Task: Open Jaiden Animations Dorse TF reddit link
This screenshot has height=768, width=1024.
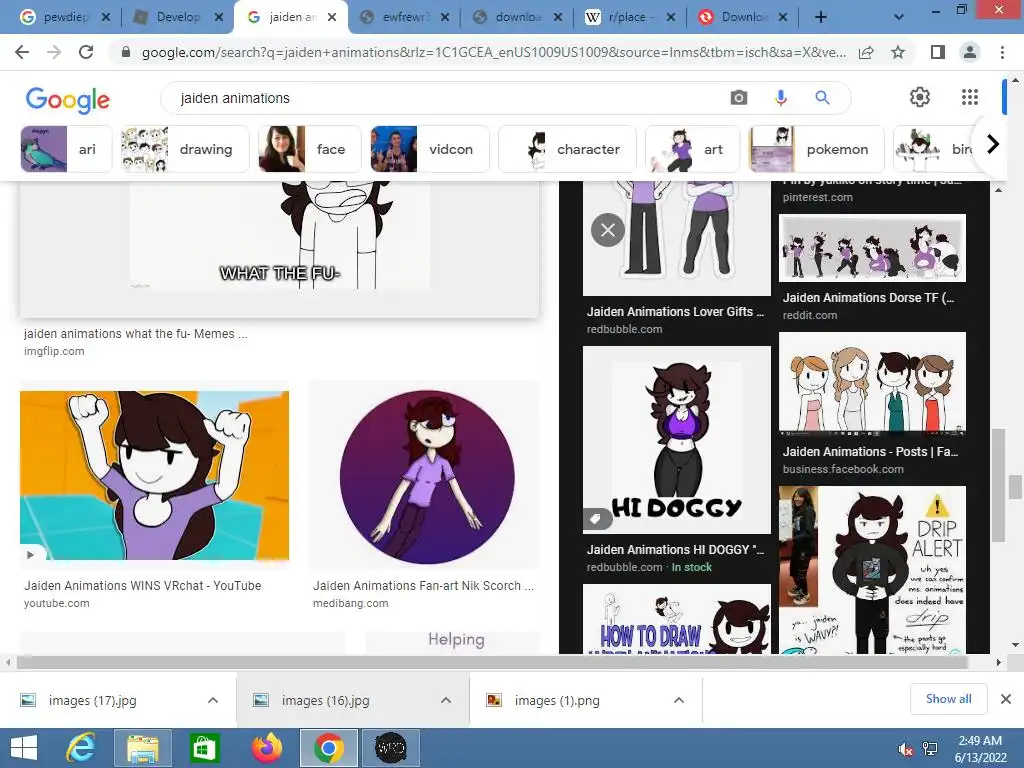Action: (869, 306)
